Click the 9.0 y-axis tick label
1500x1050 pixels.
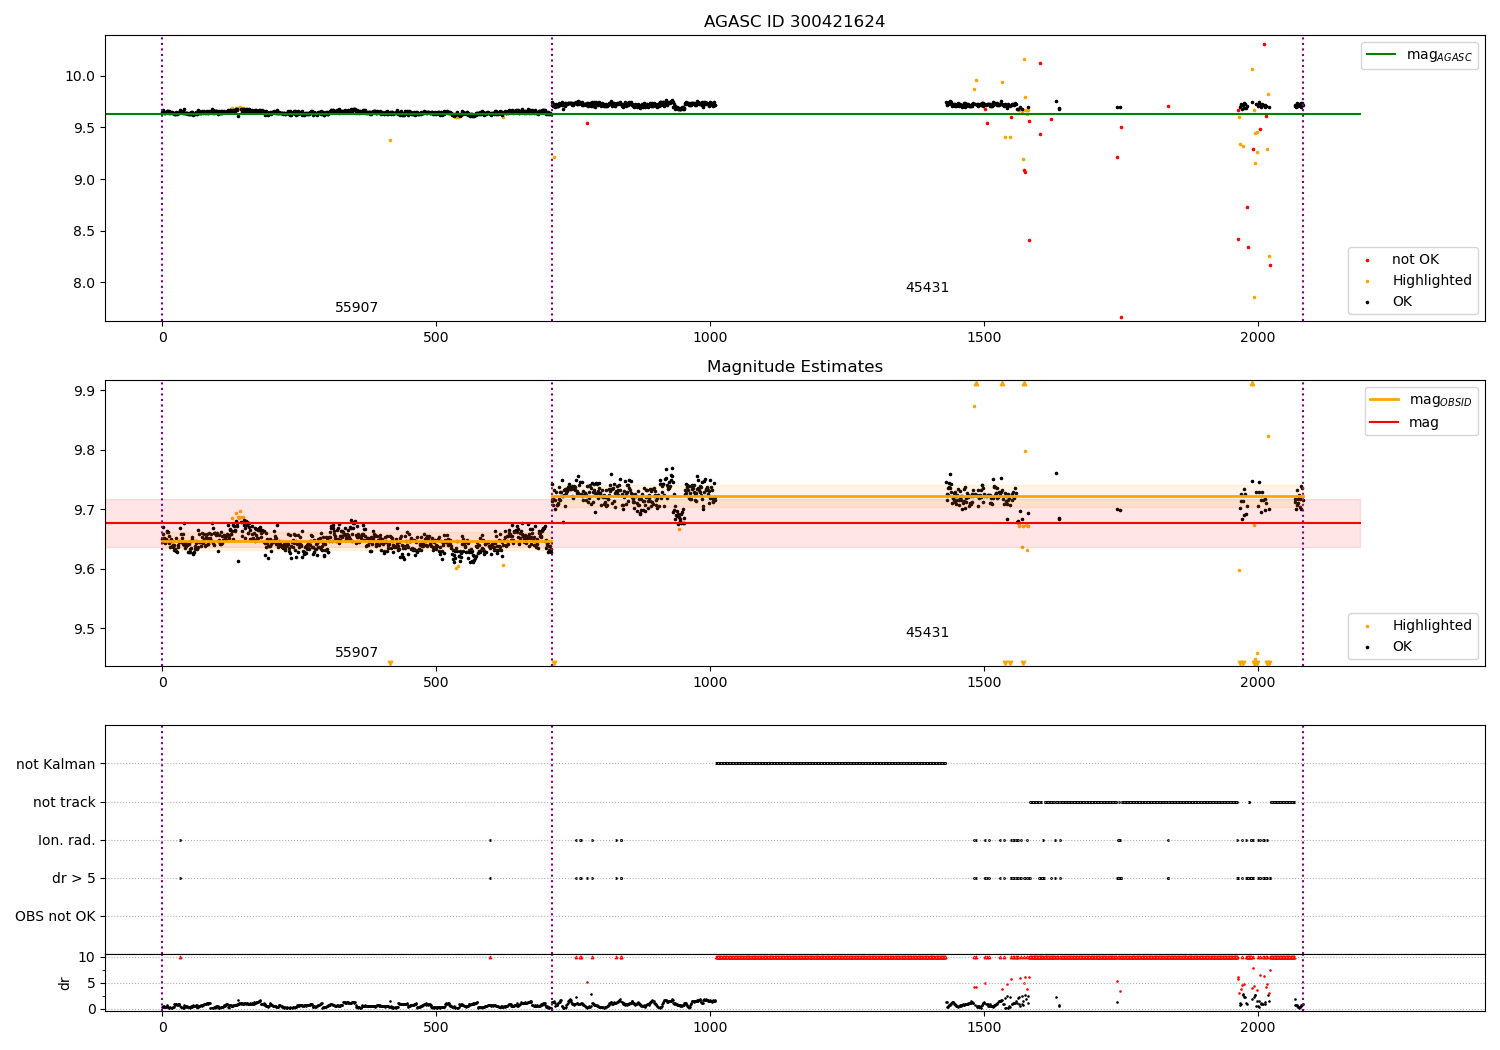(x=84, y=180)
